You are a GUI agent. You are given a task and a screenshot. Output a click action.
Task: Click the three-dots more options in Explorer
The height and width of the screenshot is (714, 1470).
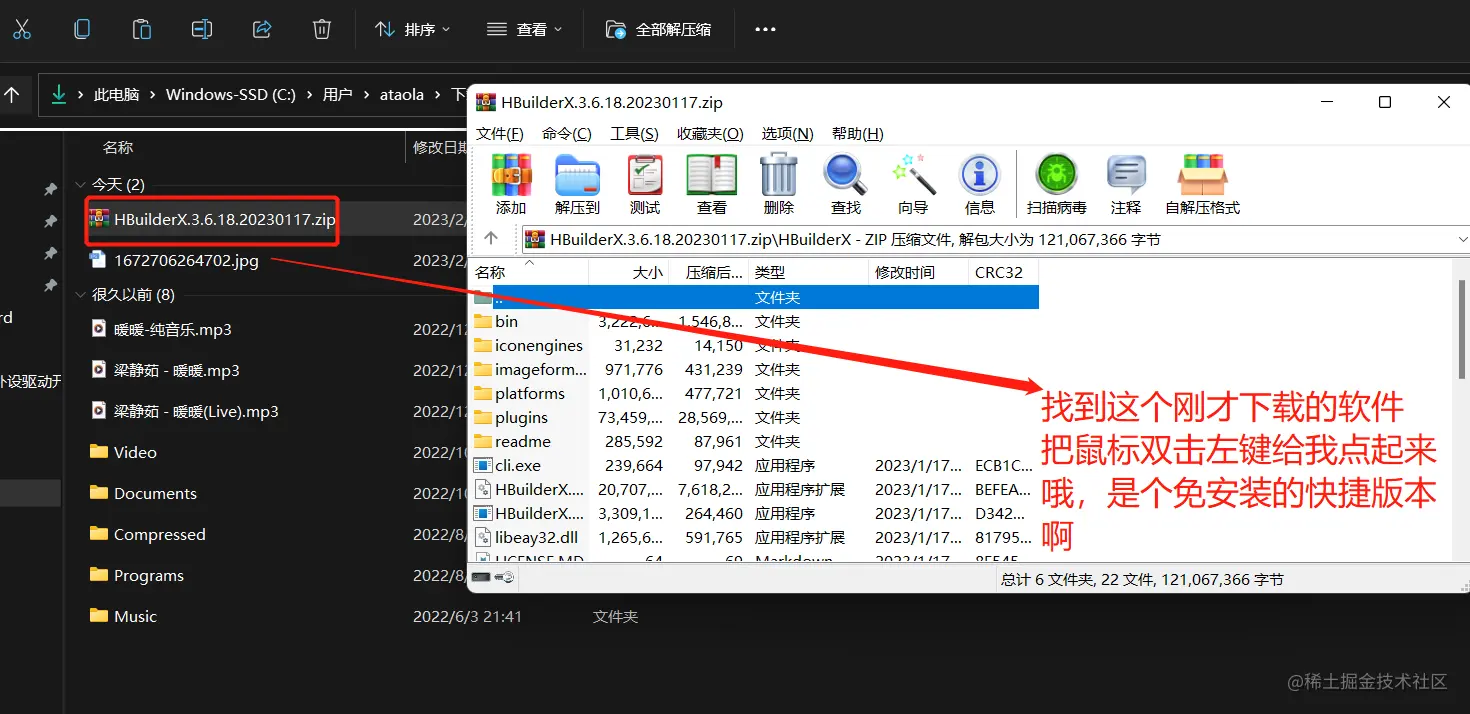point(765,29)
